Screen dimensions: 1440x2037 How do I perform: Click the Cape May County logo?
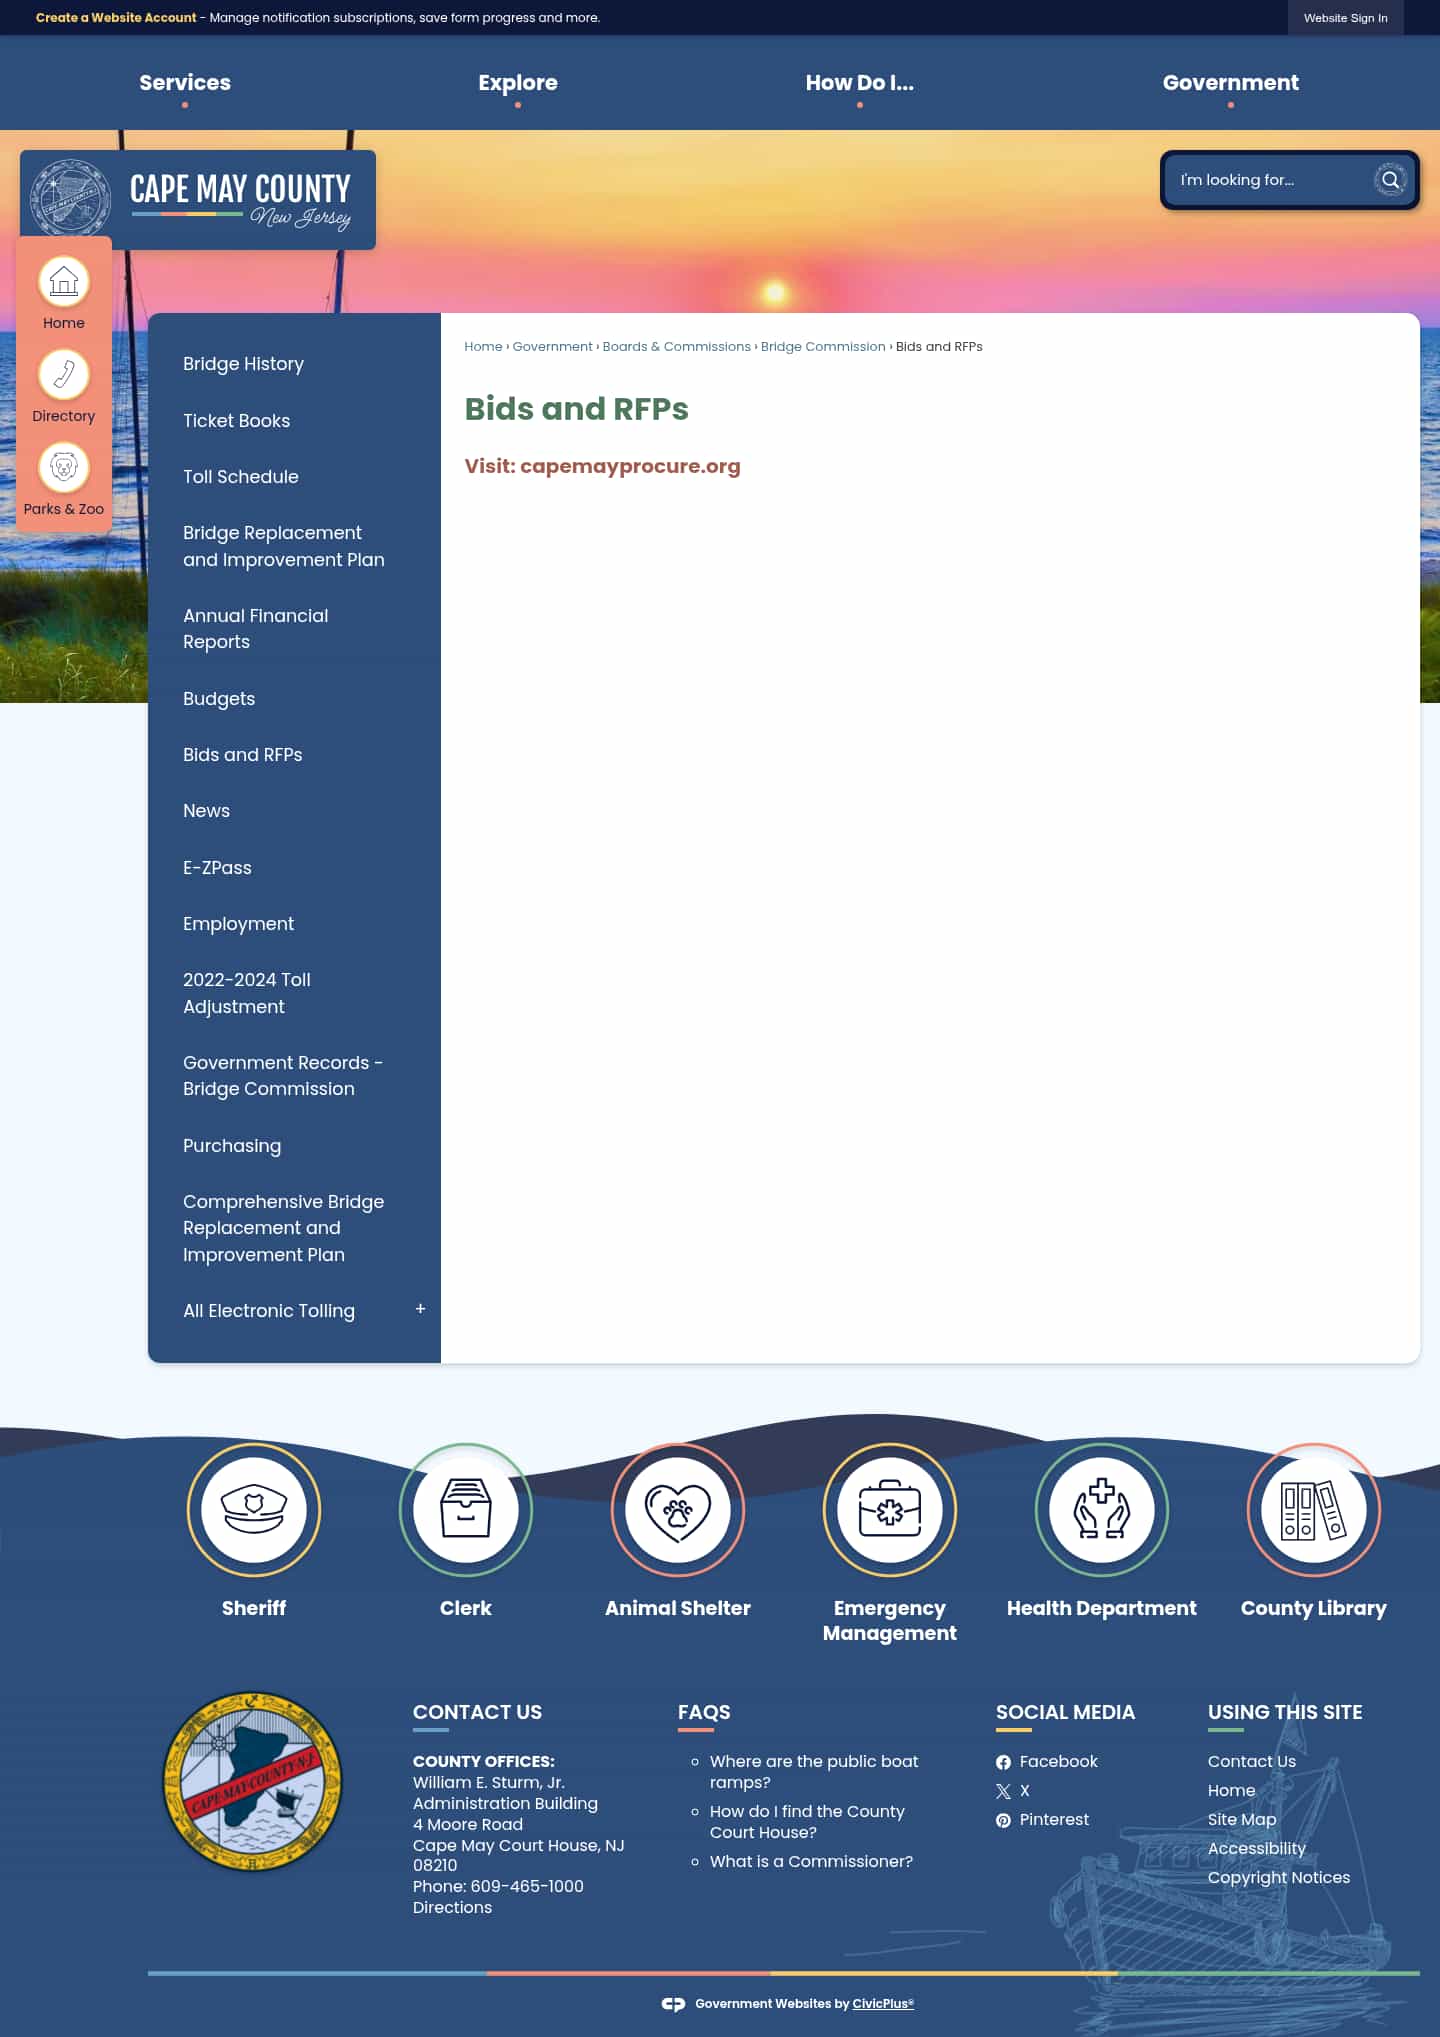198,199
